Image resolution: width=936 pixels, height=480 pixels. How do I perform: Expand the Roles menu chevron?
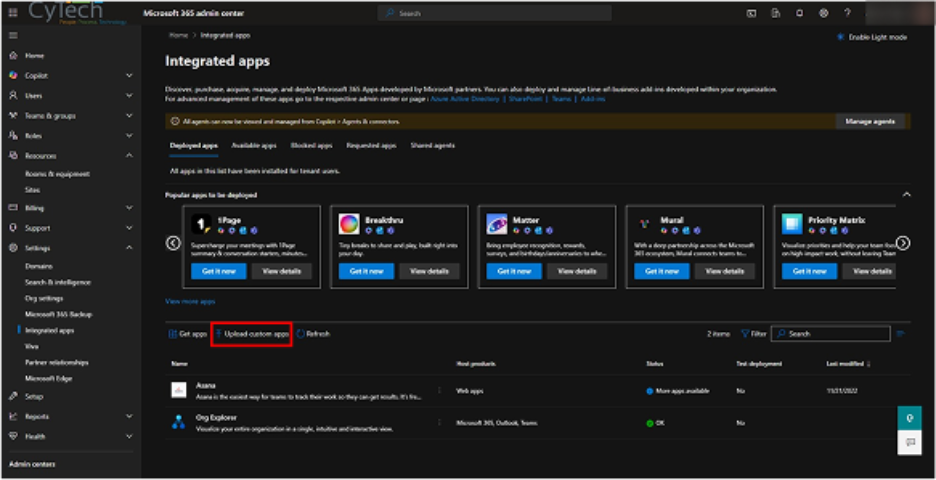pos(130,136)
